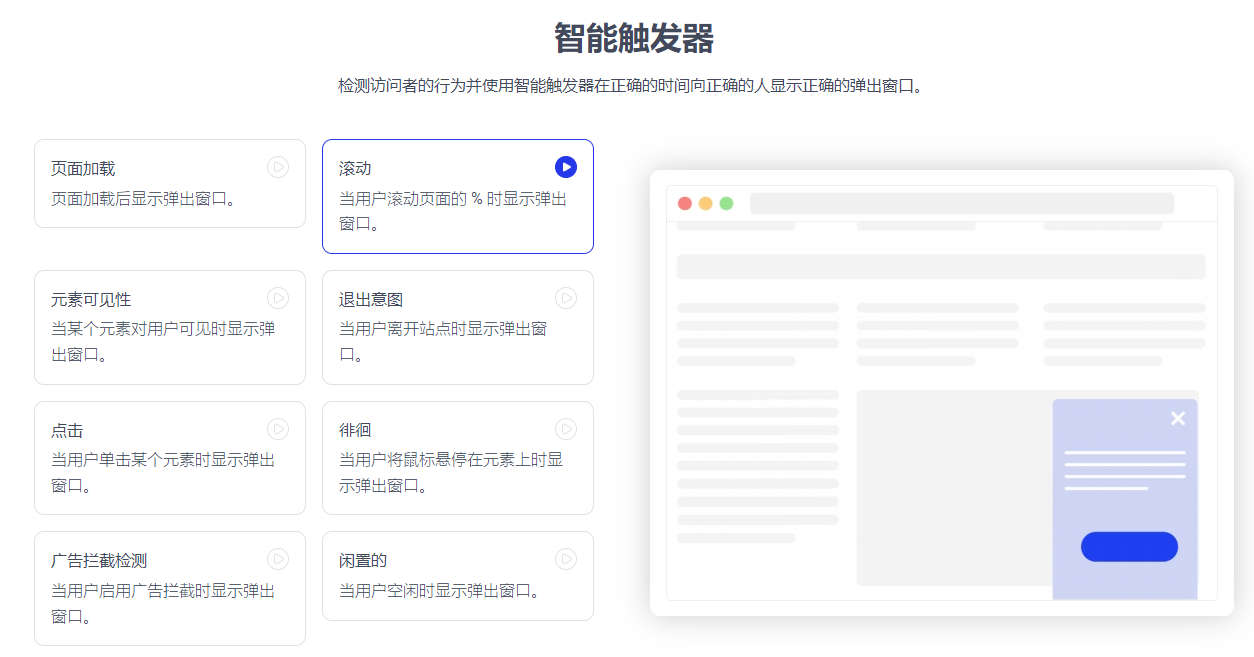Click the description 当用户离开站点时显示弹出窗口。
Screen dimensions: 1254x657
coord(443,342)
